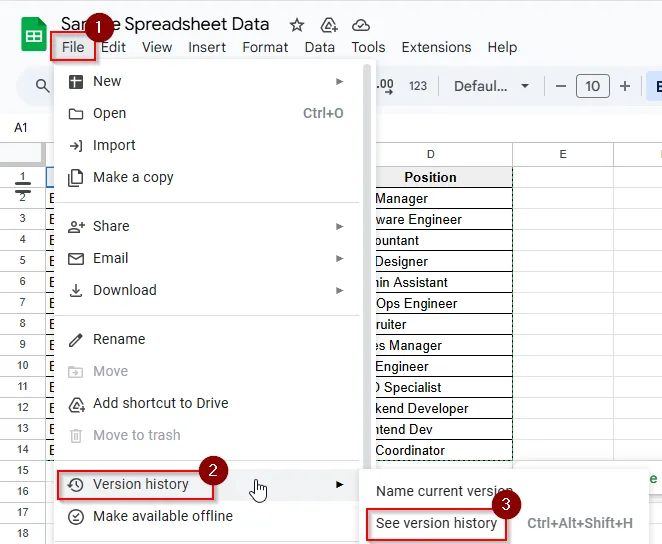Open the Extensions menu

click(436, 47)
